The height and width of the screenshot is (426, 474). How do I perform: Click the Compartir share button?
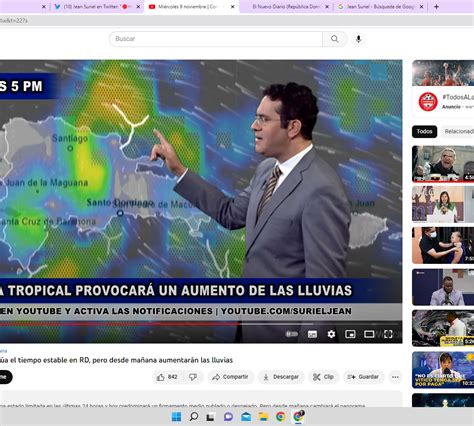click(230, 377)
